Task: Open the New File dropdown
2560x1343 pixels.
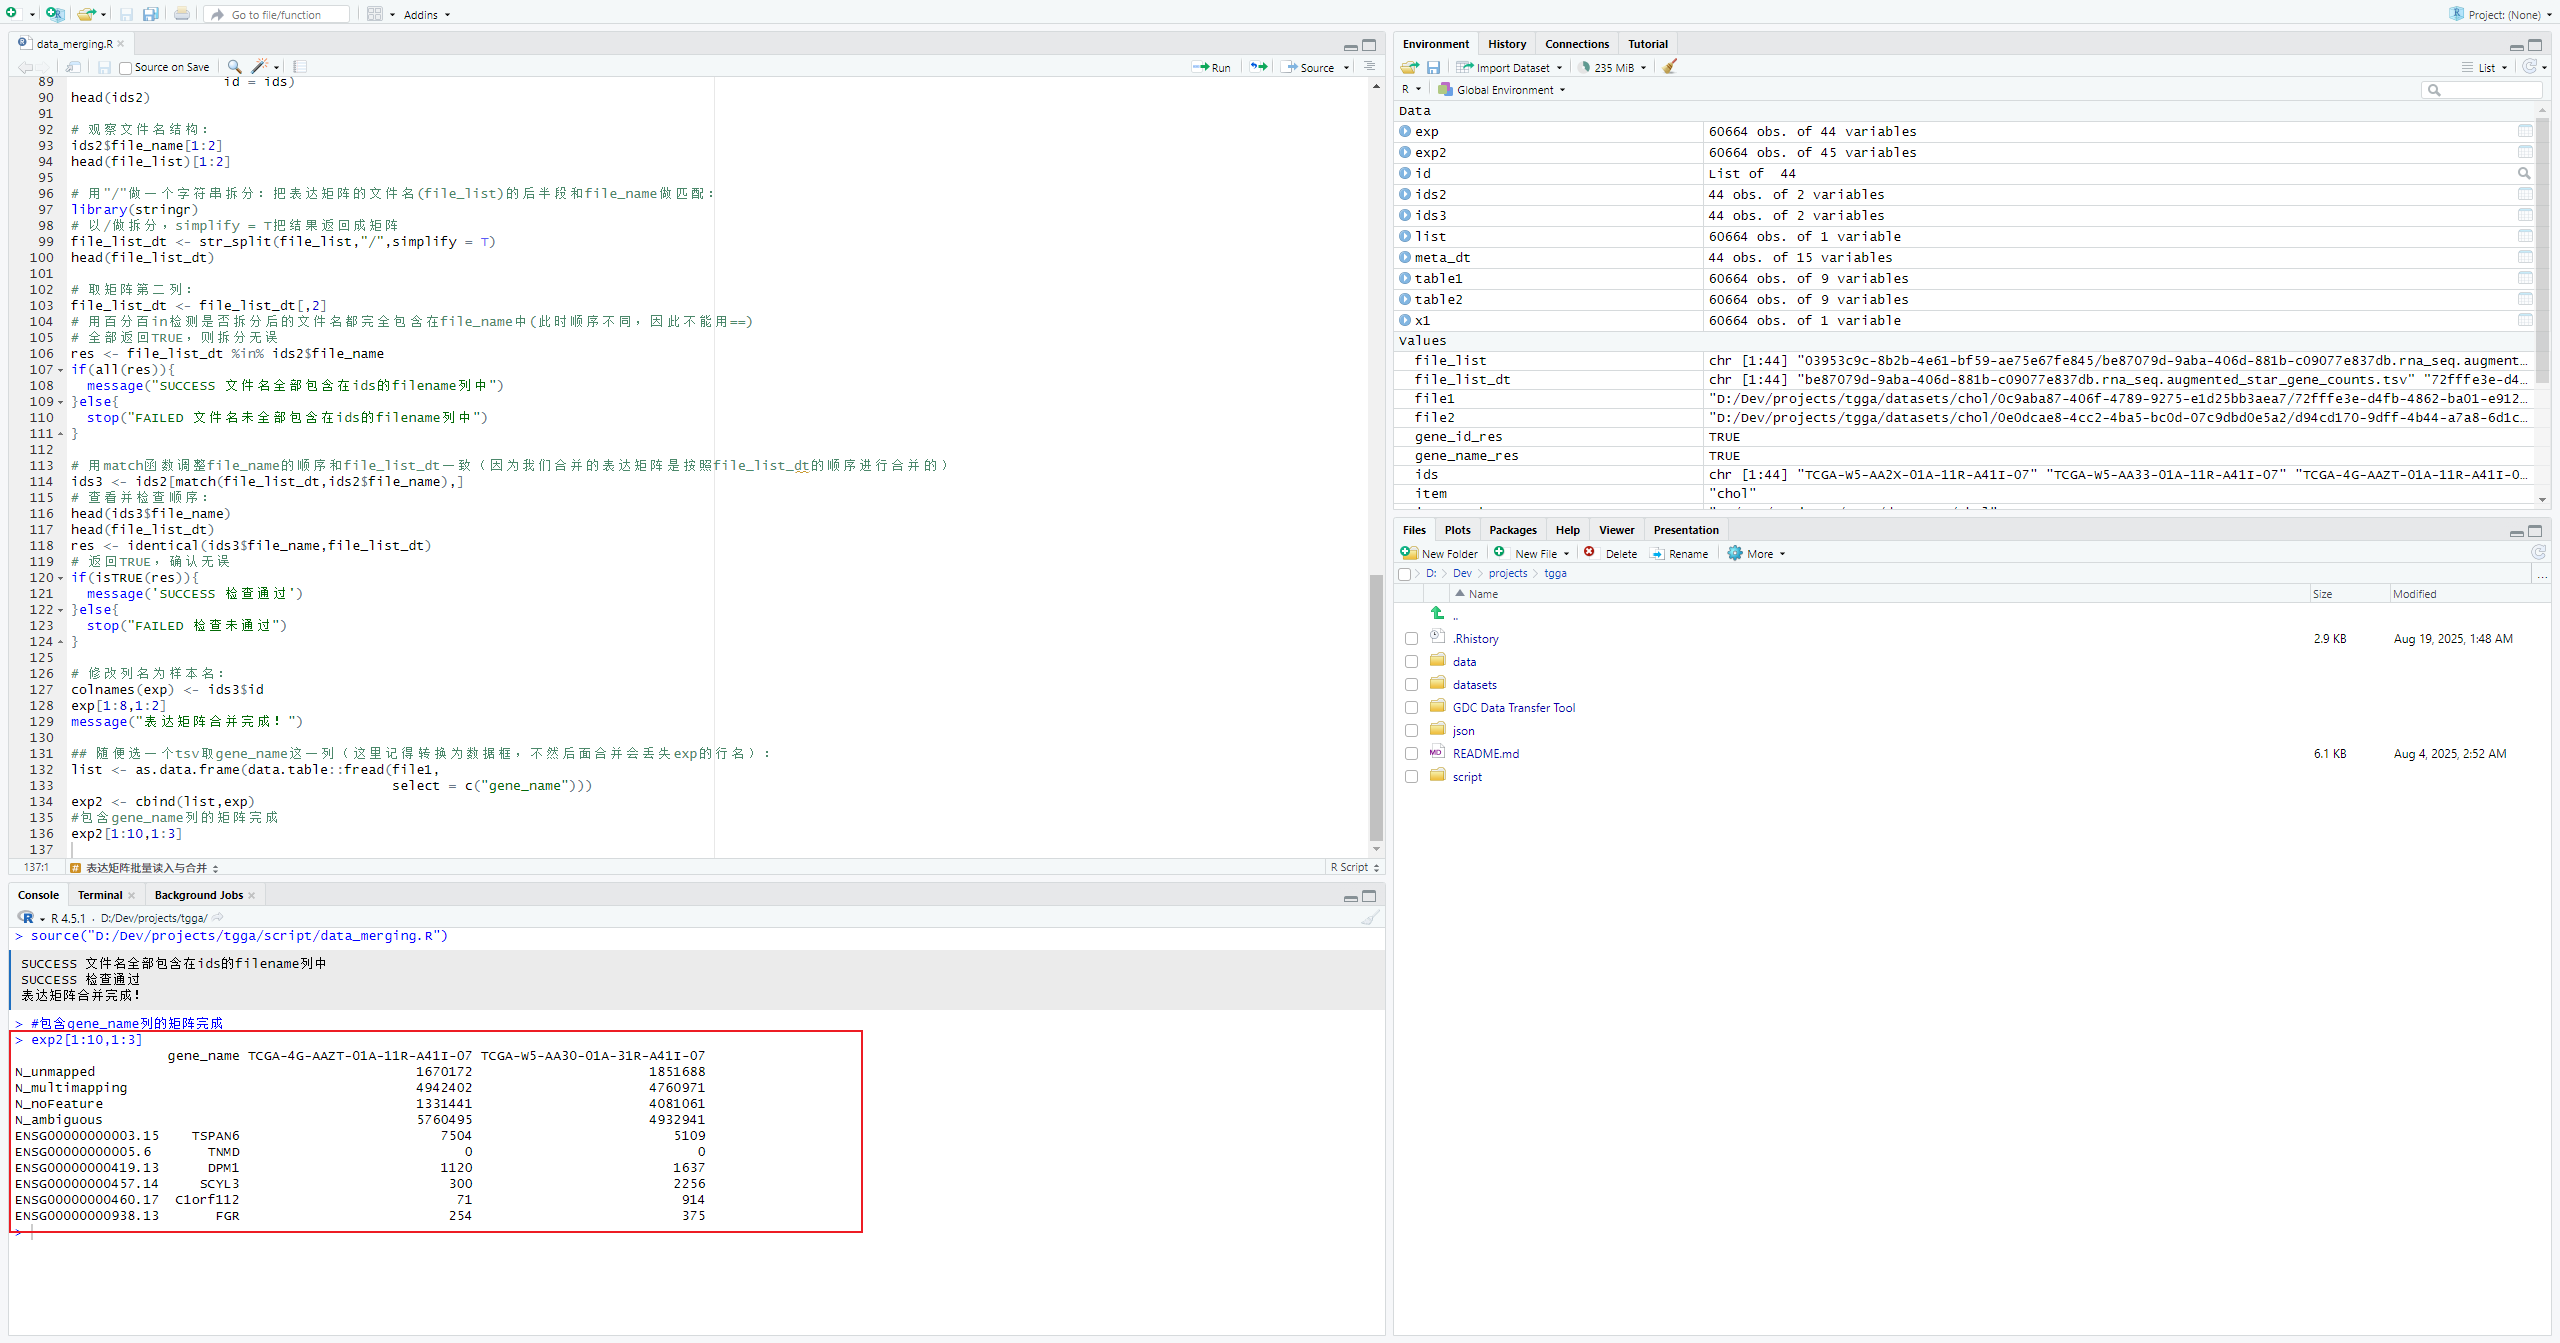Action: tap(1532, 554)
